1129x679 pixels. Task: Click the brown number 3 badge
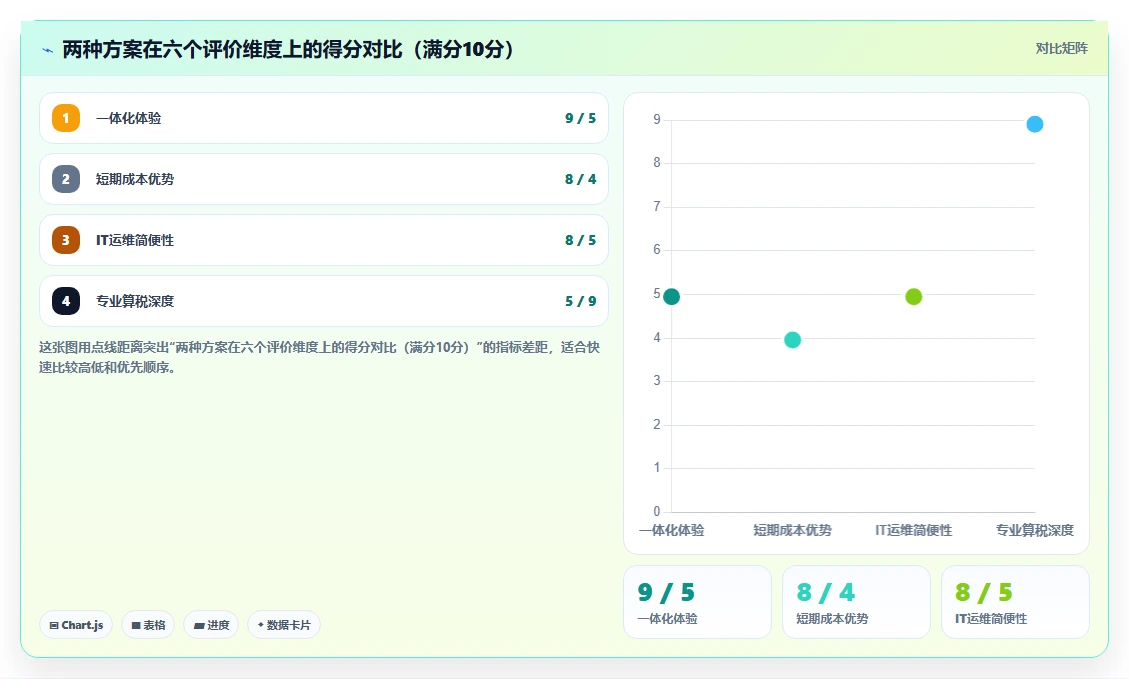[66, 240]
